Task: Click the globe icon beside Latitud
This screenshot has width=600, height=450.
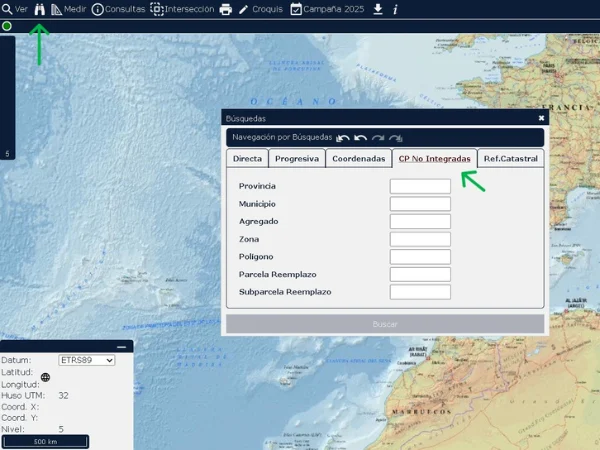Action: (46, 378)
